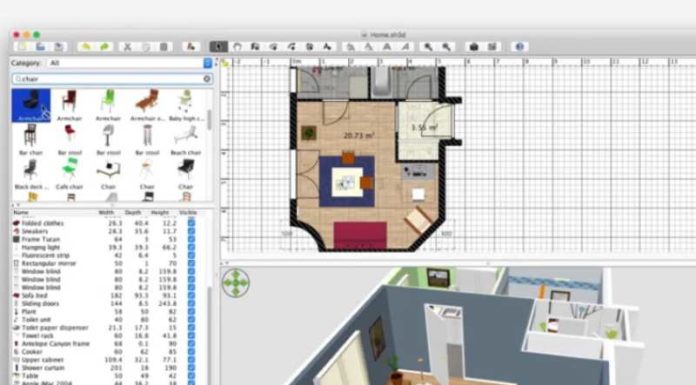Viewport: 696px width, 385px height.
Task: Switch to the Pan hand tool
Action: [x=237, y=47]
